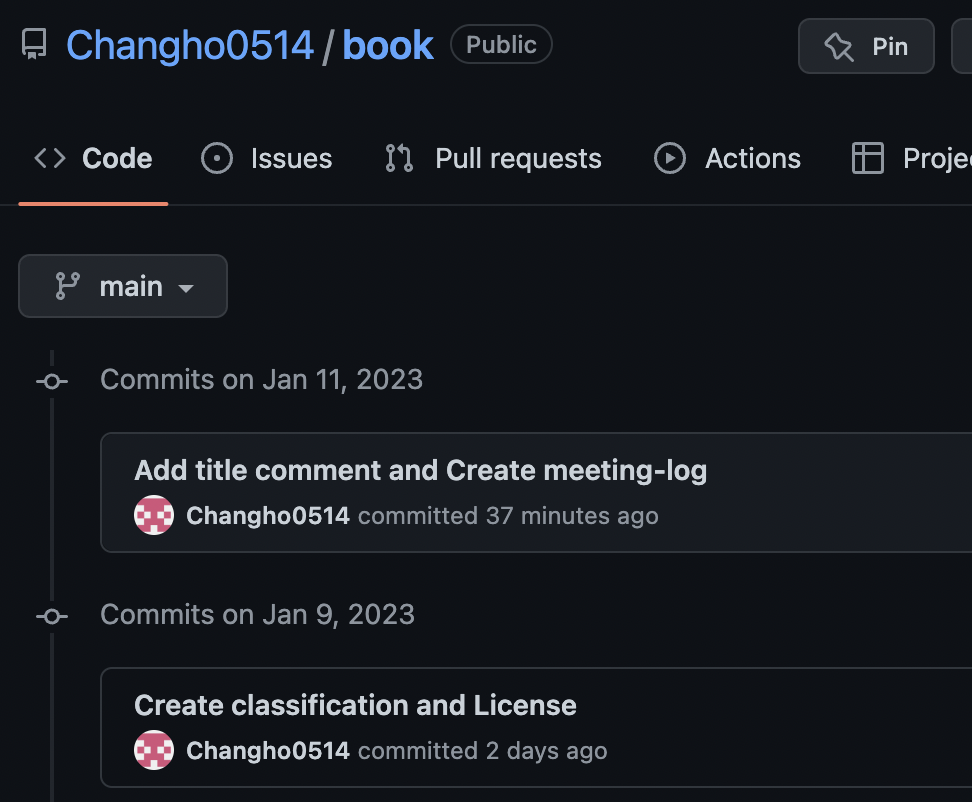
Task: Click 'committed 37 minutes ago' timestamp
Action: click(x=508, y=516)
